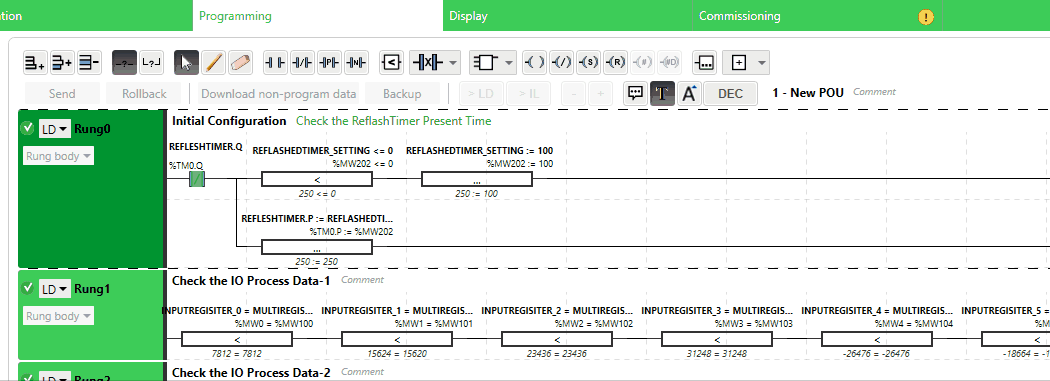The image size is (1050, 381).
Task: Open the Rung0 LD language dropdown
Action: click(54, 129)
